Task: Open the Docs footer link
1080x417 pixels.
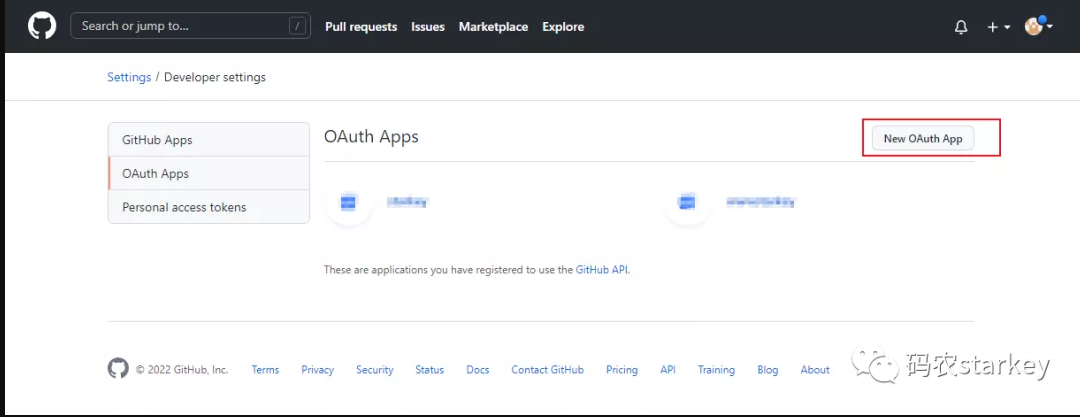Action: pyautogui.click(x=477, y=370)
